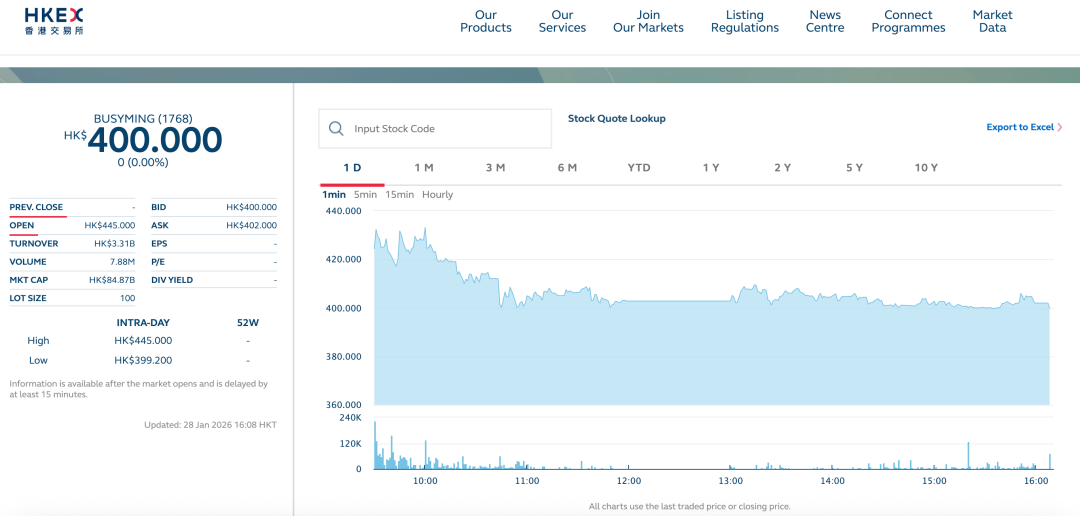Click Export to Excel link
The image size is (1080, 516).
click(1020, 128)
